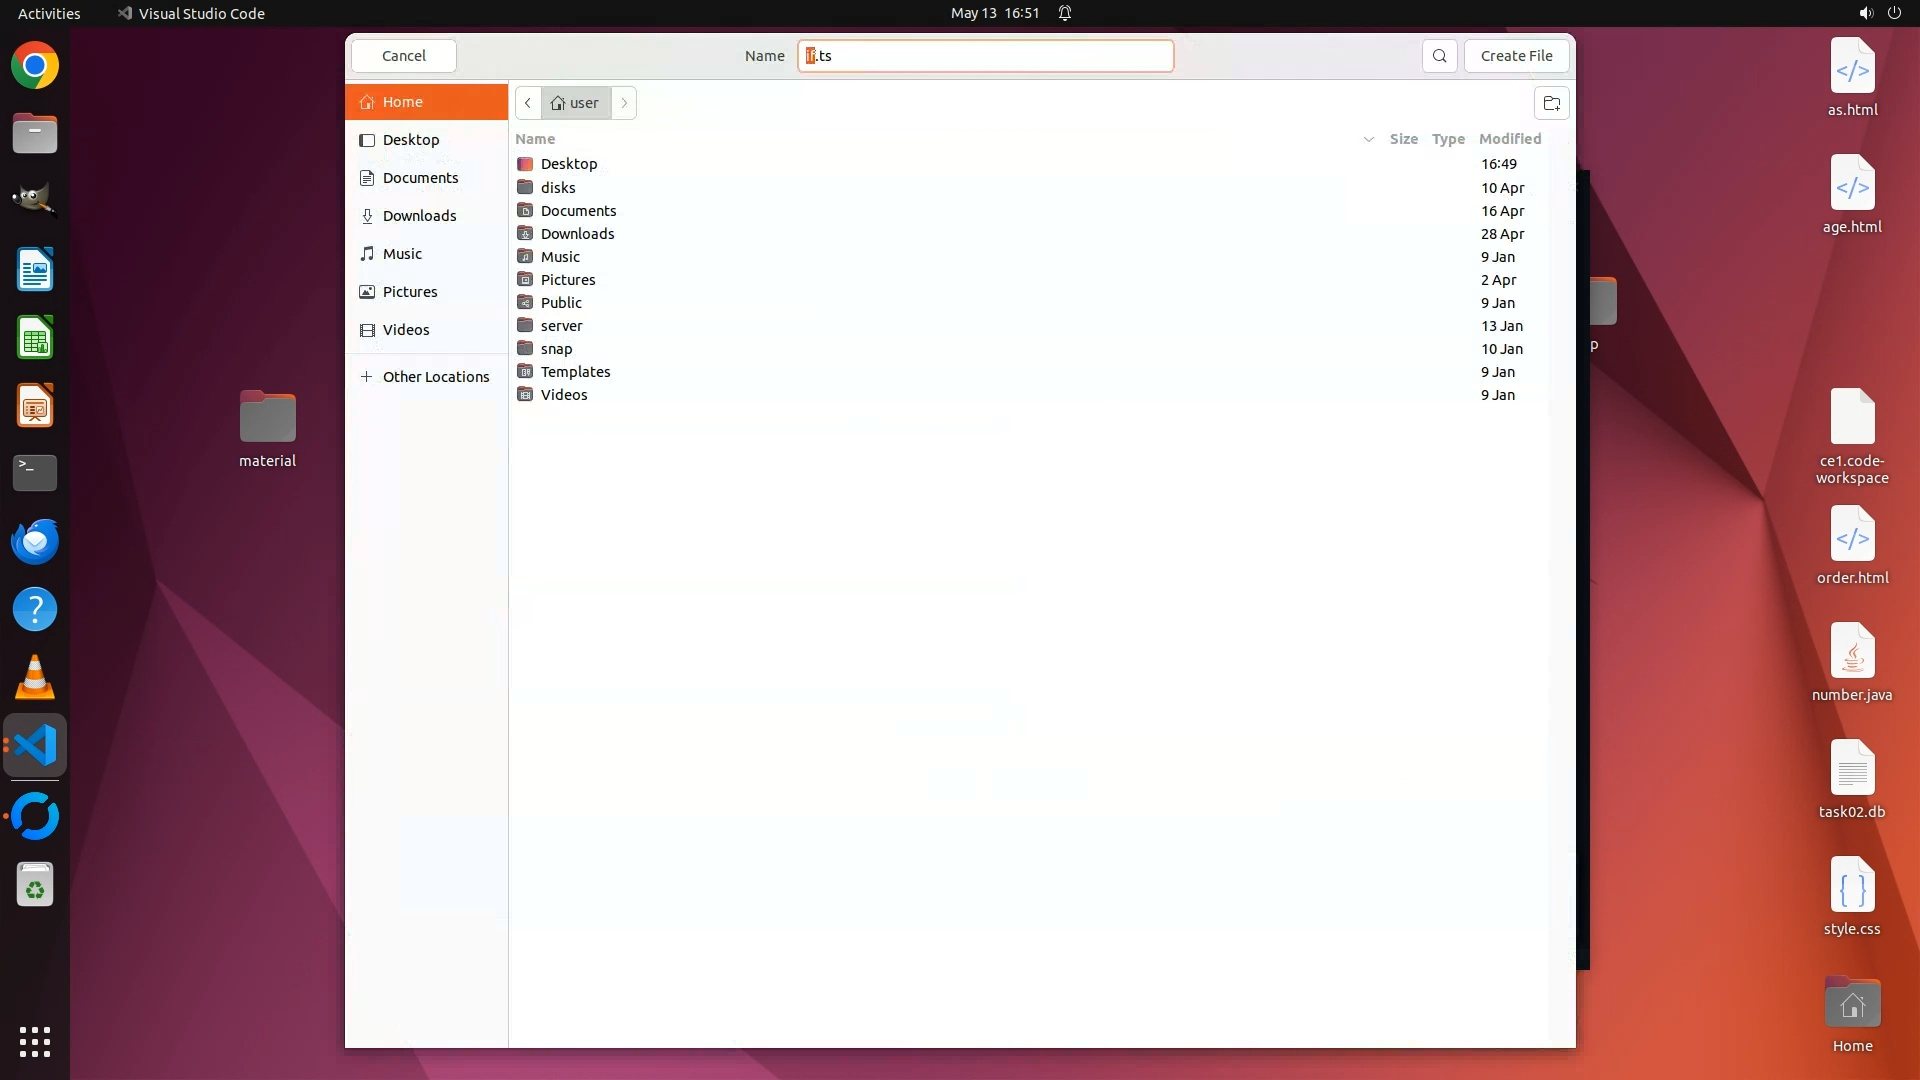The image size is (1920, 1080).
Task: Open Thunderbird mail from the dock
Action: point(35,541)
